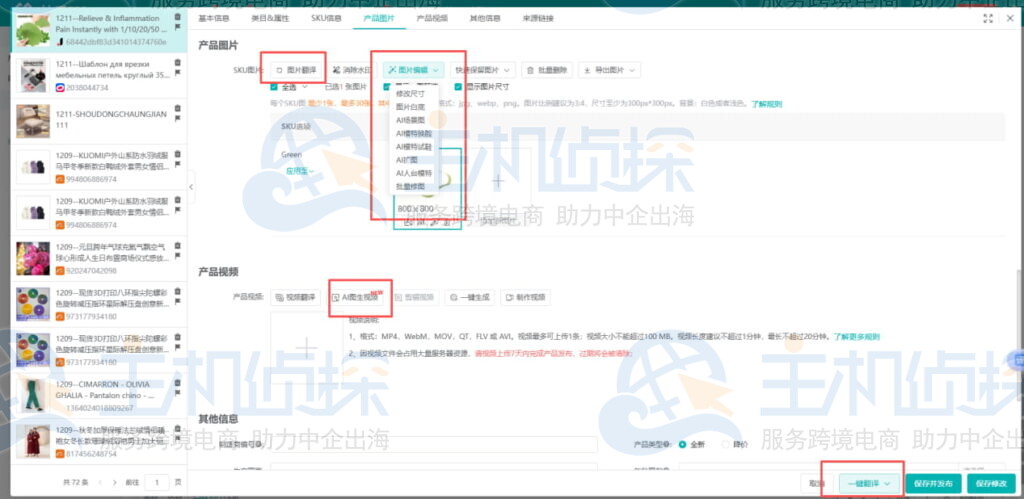Open 了解规则 link in image hint
This screenshot has height=499, width=1024.
[766, 103]
